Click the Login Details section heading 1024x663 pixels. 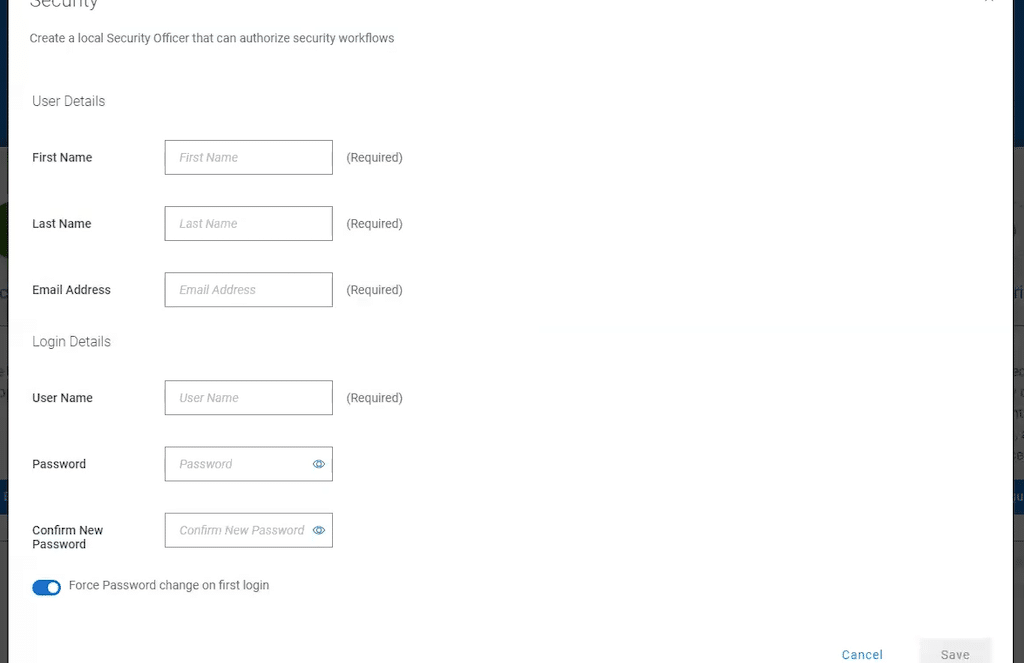click(x=71, y=342)
